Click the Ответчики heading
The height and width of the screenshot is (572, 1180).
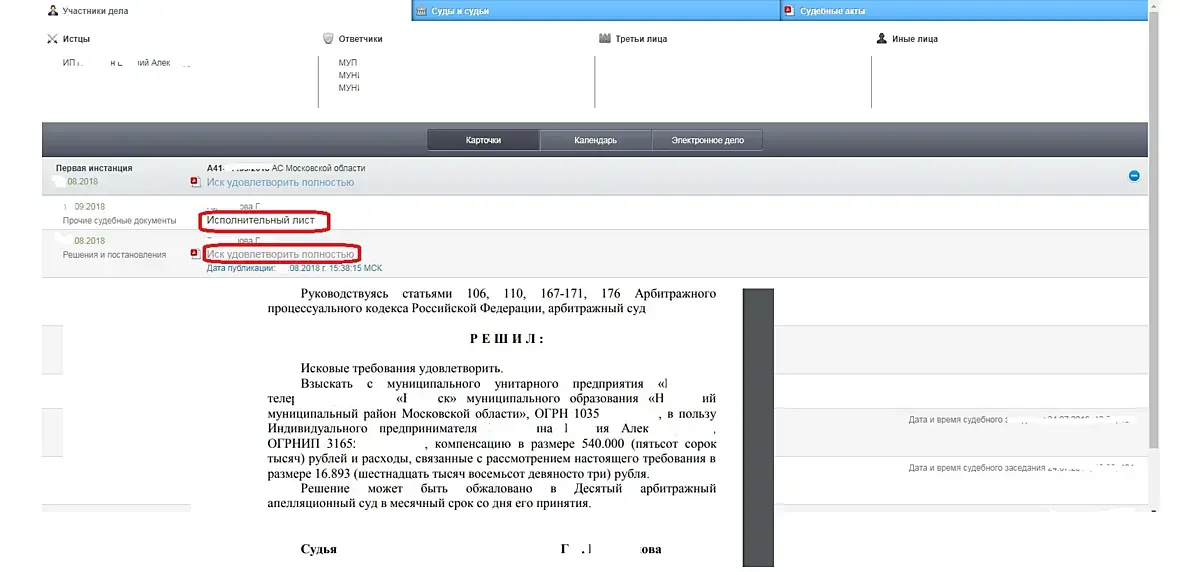pyautogui.click(x=360, y=38)
